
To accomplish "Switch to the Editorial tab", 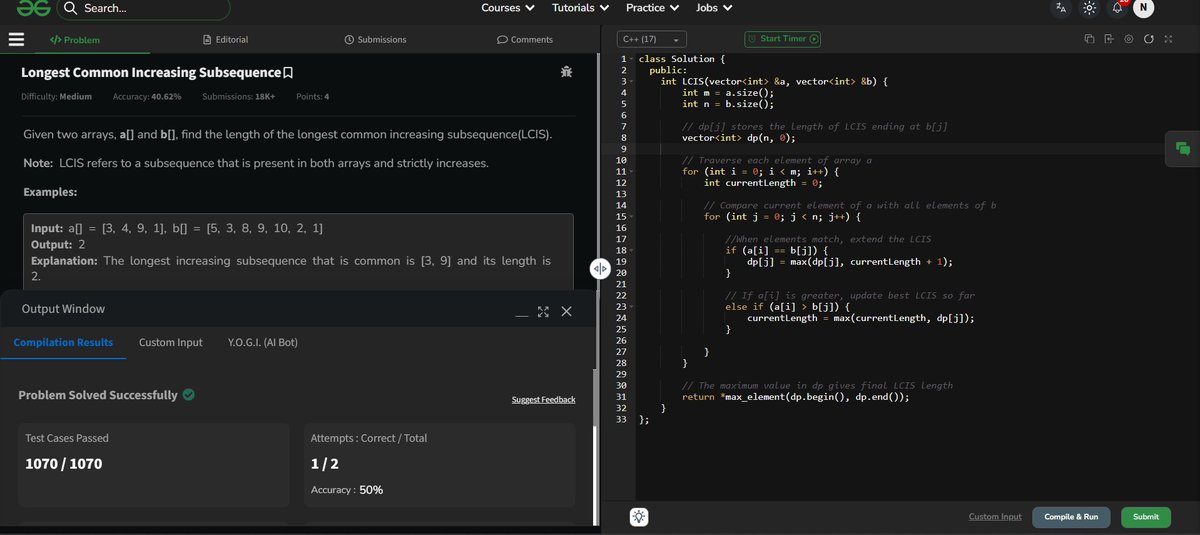I will coord(225,40).
